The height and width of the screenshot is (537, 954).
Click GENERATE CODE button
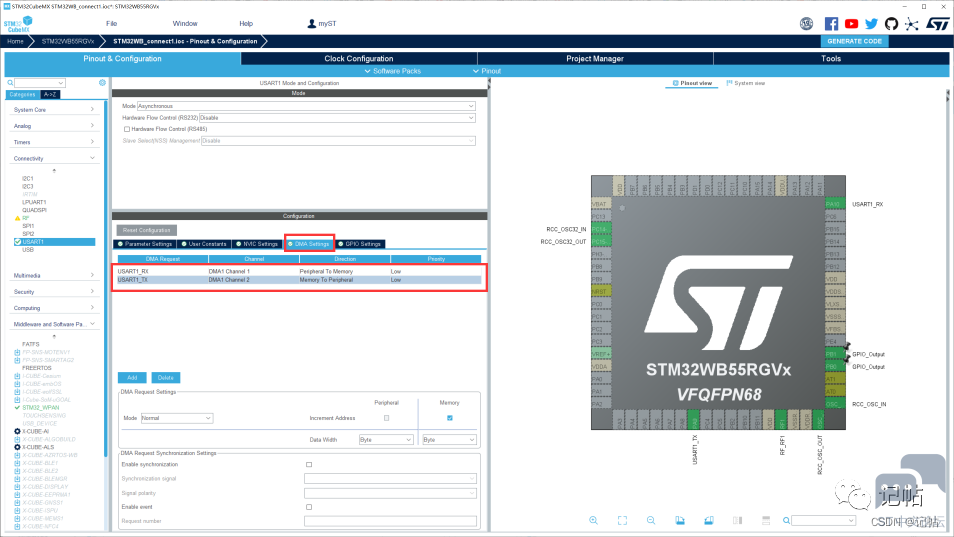(x=854, y=41)
